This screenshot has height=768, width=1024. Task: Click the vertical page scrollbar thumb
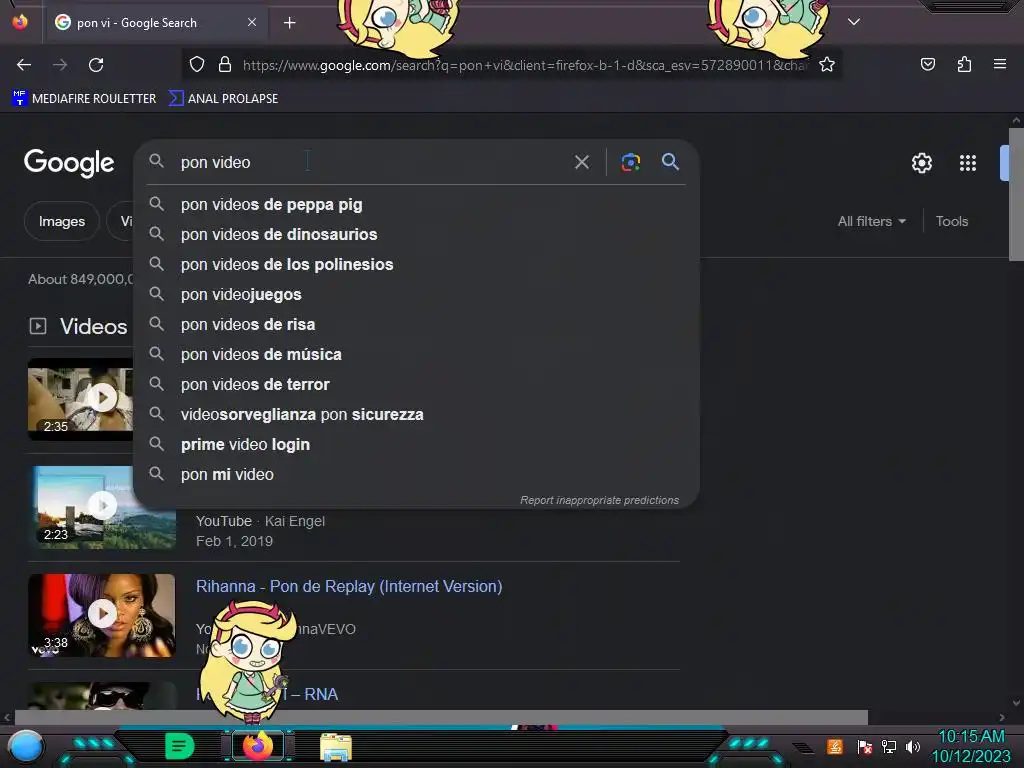(1016, 194)
